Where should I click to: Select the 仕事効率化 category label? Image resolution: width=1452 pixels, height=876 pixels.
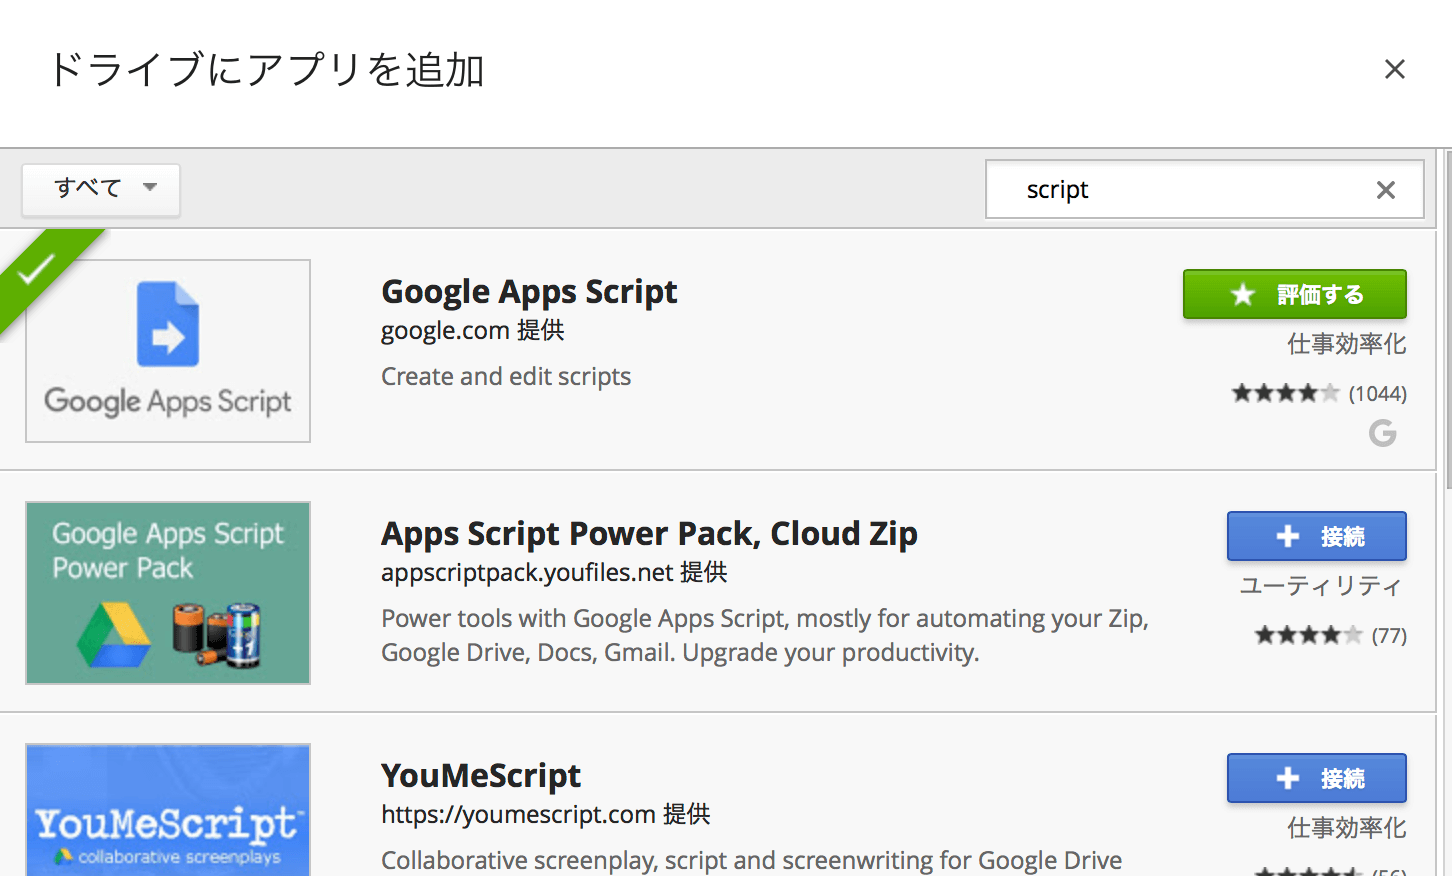click(x=1347, y=343)
